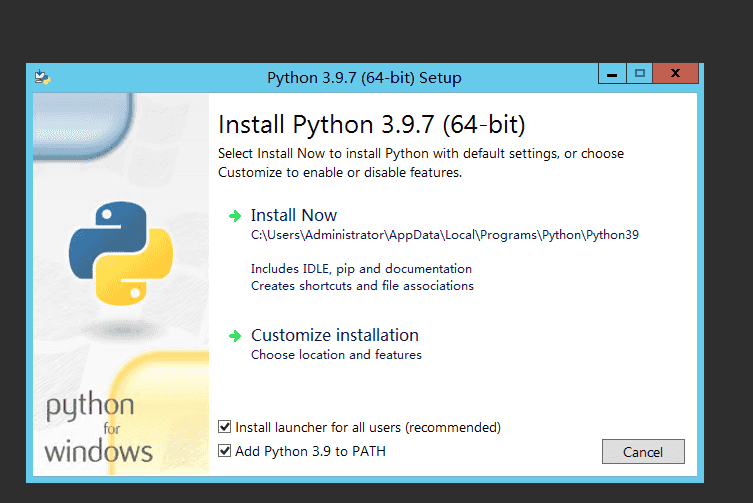Toggle the Add Python 3.9 to PATH checkbox
Image resolution: width=753 pixels, height=503 pixels.
pyautogui.click(x=225, y=451)
